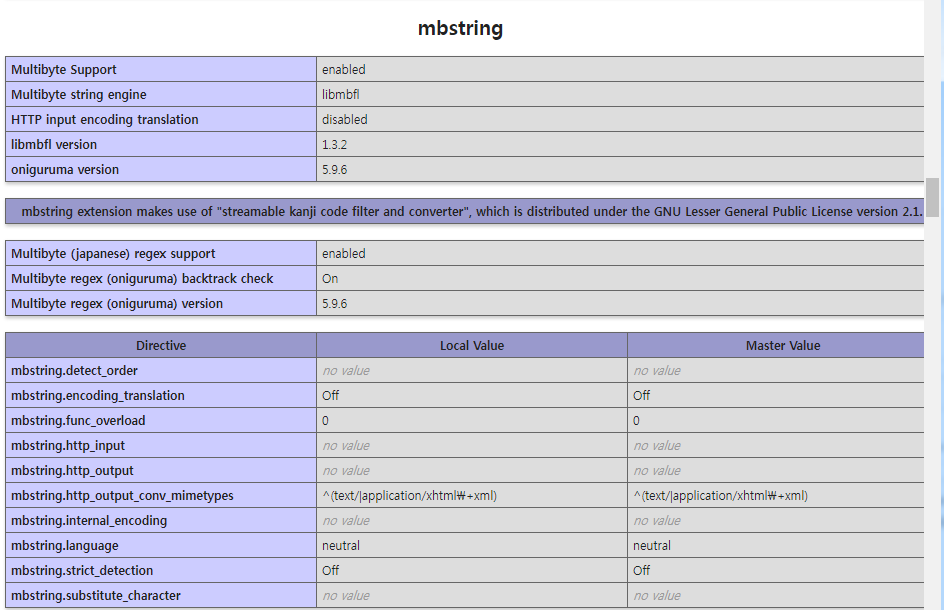Click the mbstring.http_input directive name
The image size is (944, 610).
(x=68, y=446)
